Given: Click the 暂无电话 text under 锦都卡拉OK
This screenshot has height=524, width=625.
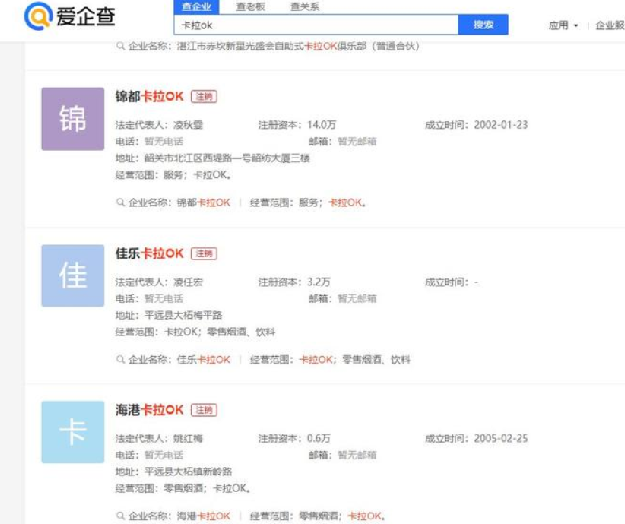Looking at the screenshot, I should 164,141.
